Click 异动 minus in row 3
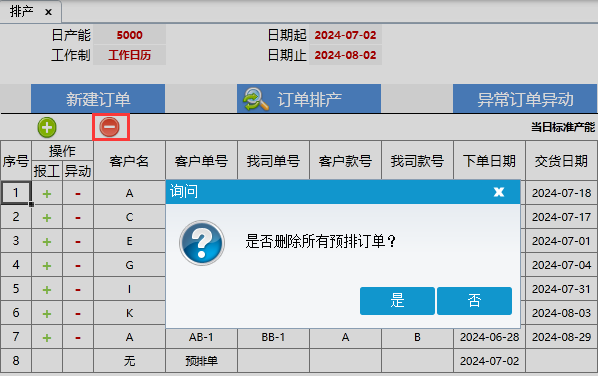The image size is (598, 376). (x=78, y=242)
